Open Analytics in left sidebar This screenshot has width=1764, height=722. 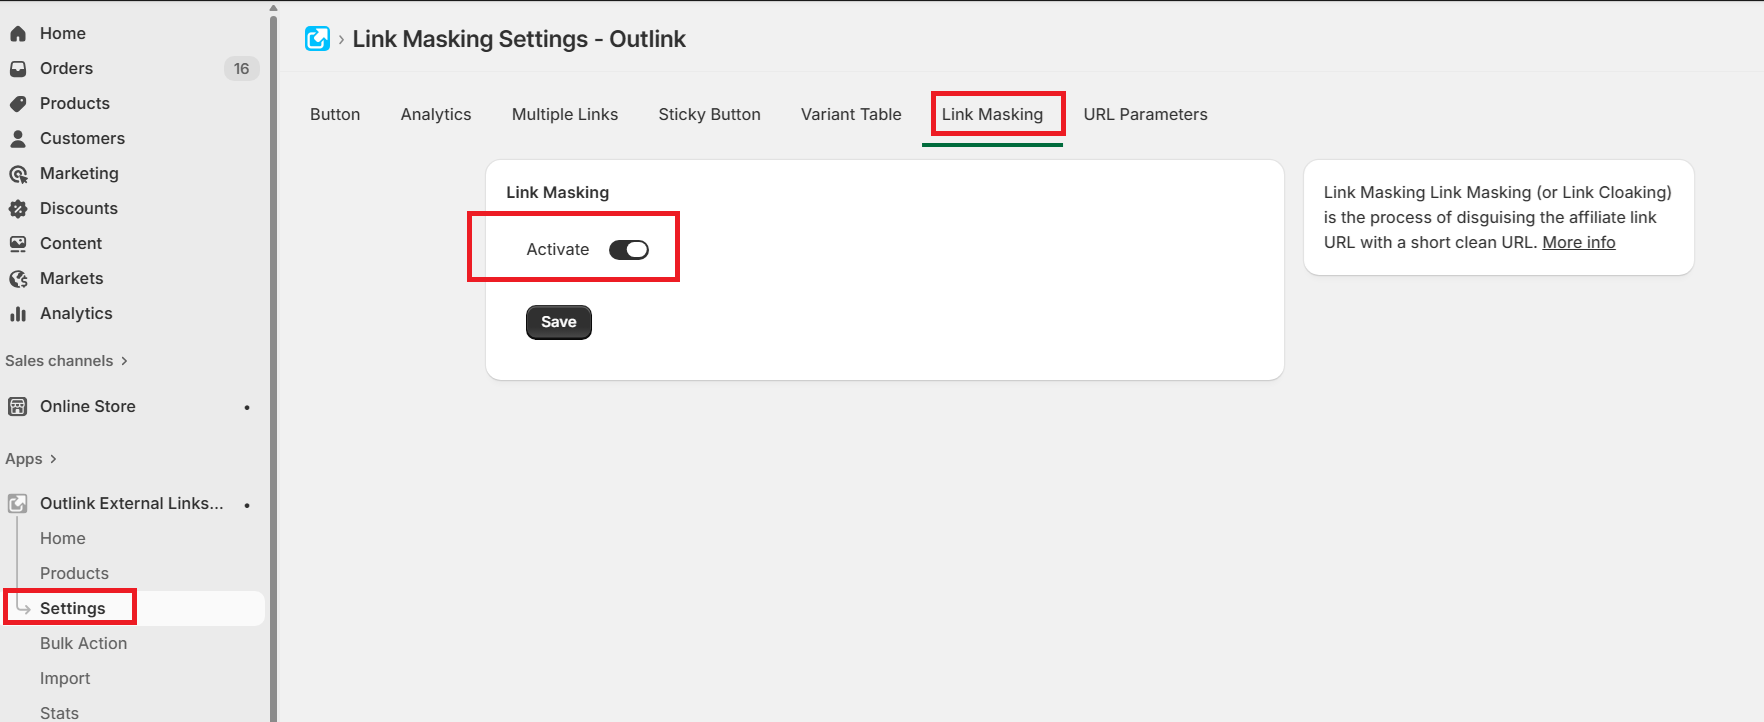point(76,313)
